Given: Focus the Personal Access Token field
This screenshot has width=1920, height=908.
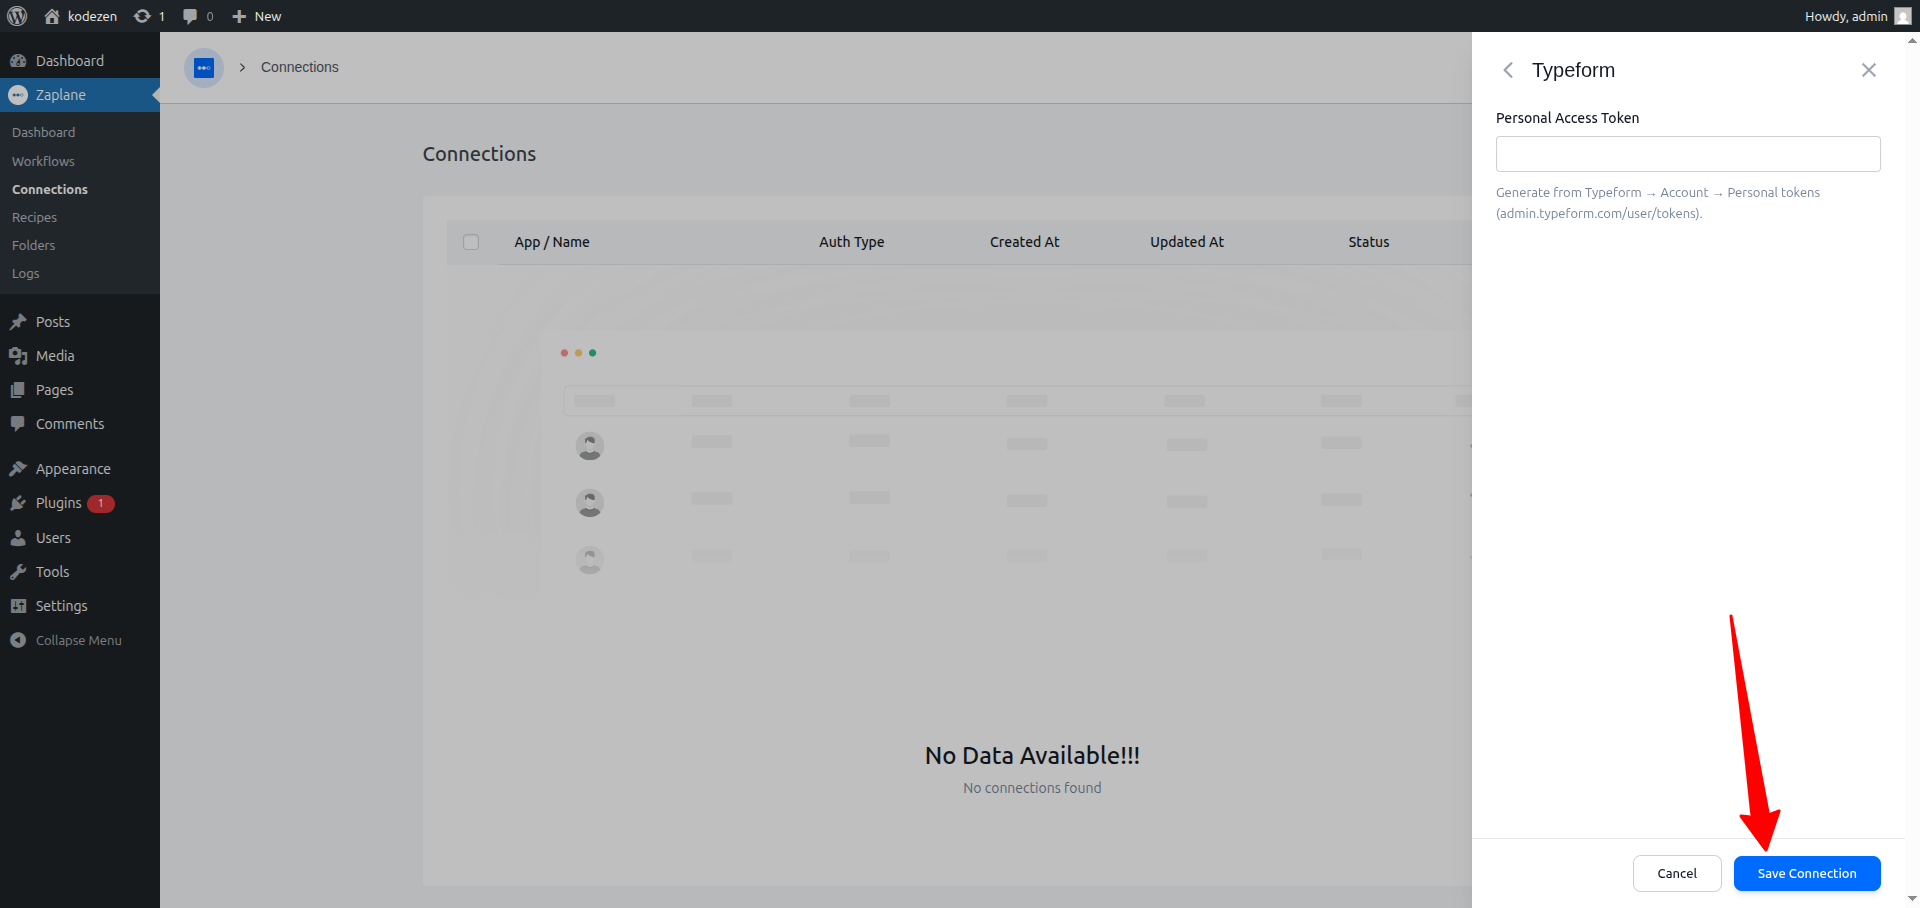Looking at the screenshot, I should click(1688, 154).
